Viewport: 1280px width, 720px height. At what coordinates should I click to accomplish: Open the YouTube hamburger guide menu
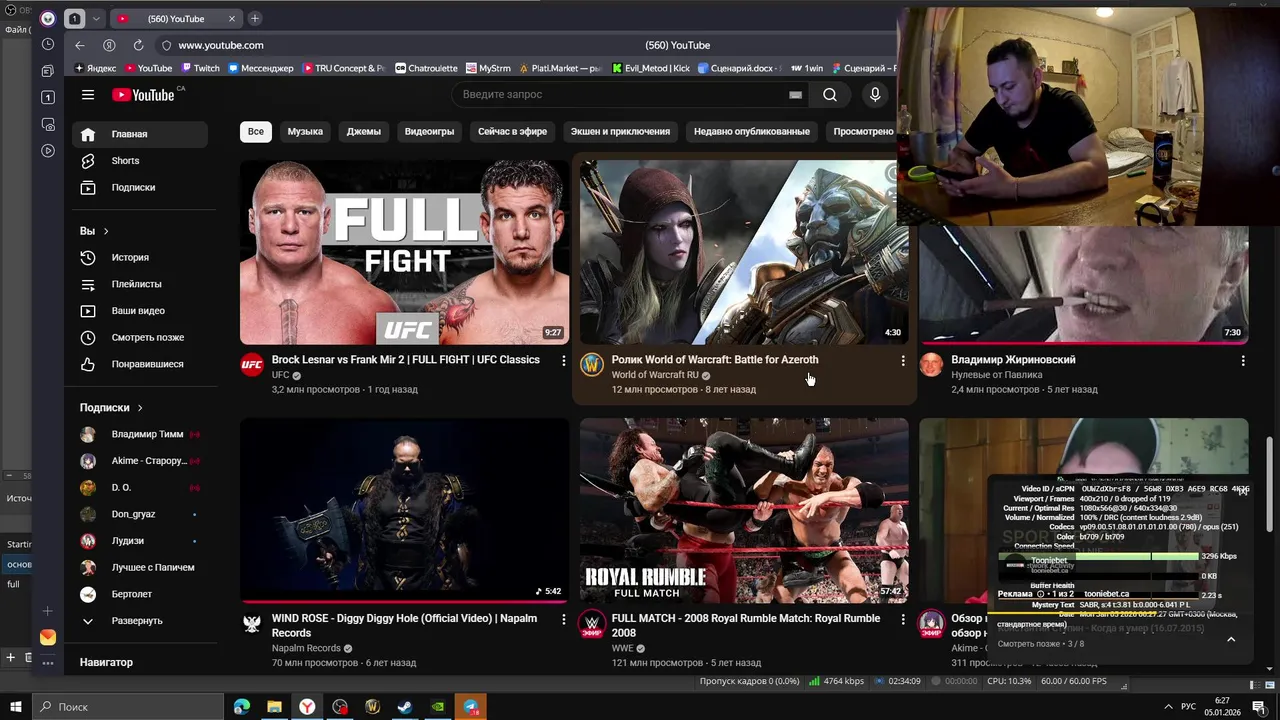[88, 95]
